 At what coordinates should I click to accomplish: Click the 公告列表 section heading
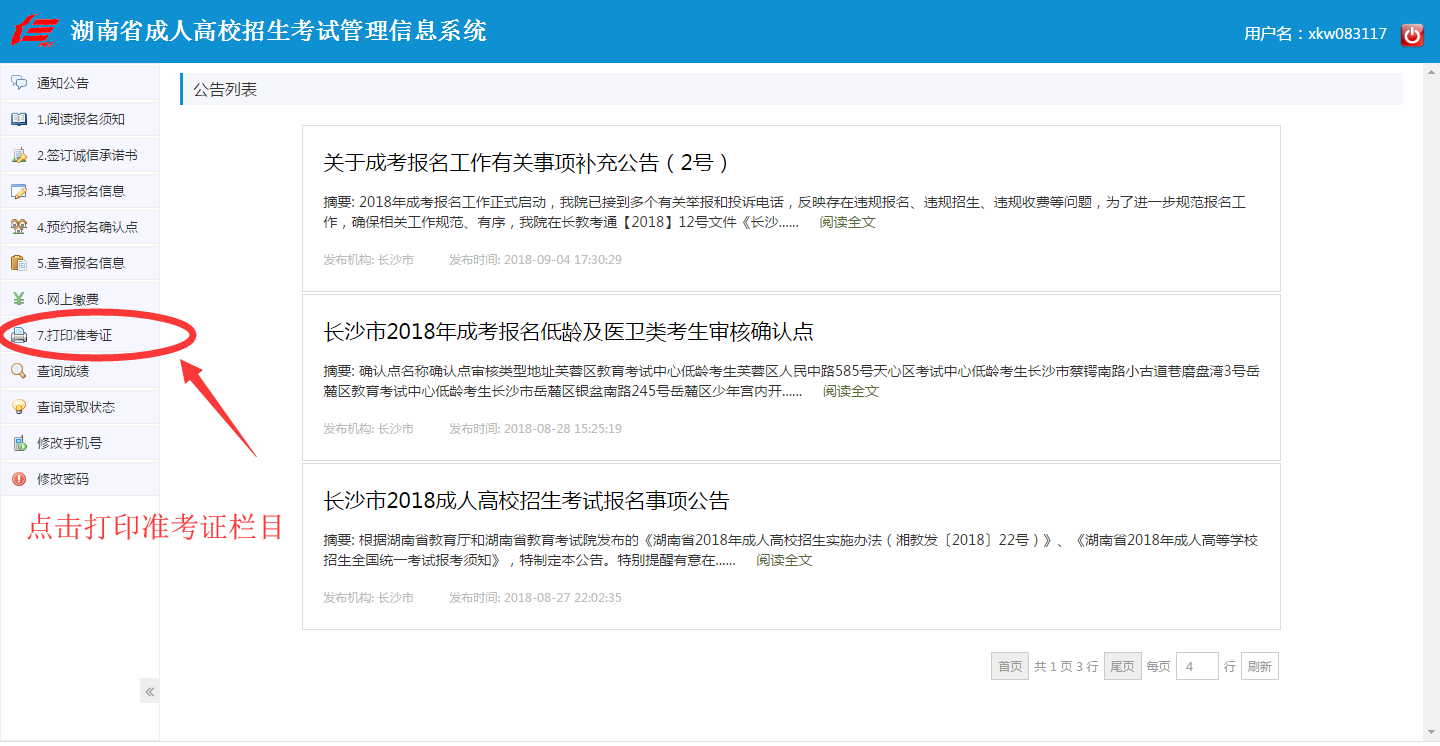coord(225,89)
